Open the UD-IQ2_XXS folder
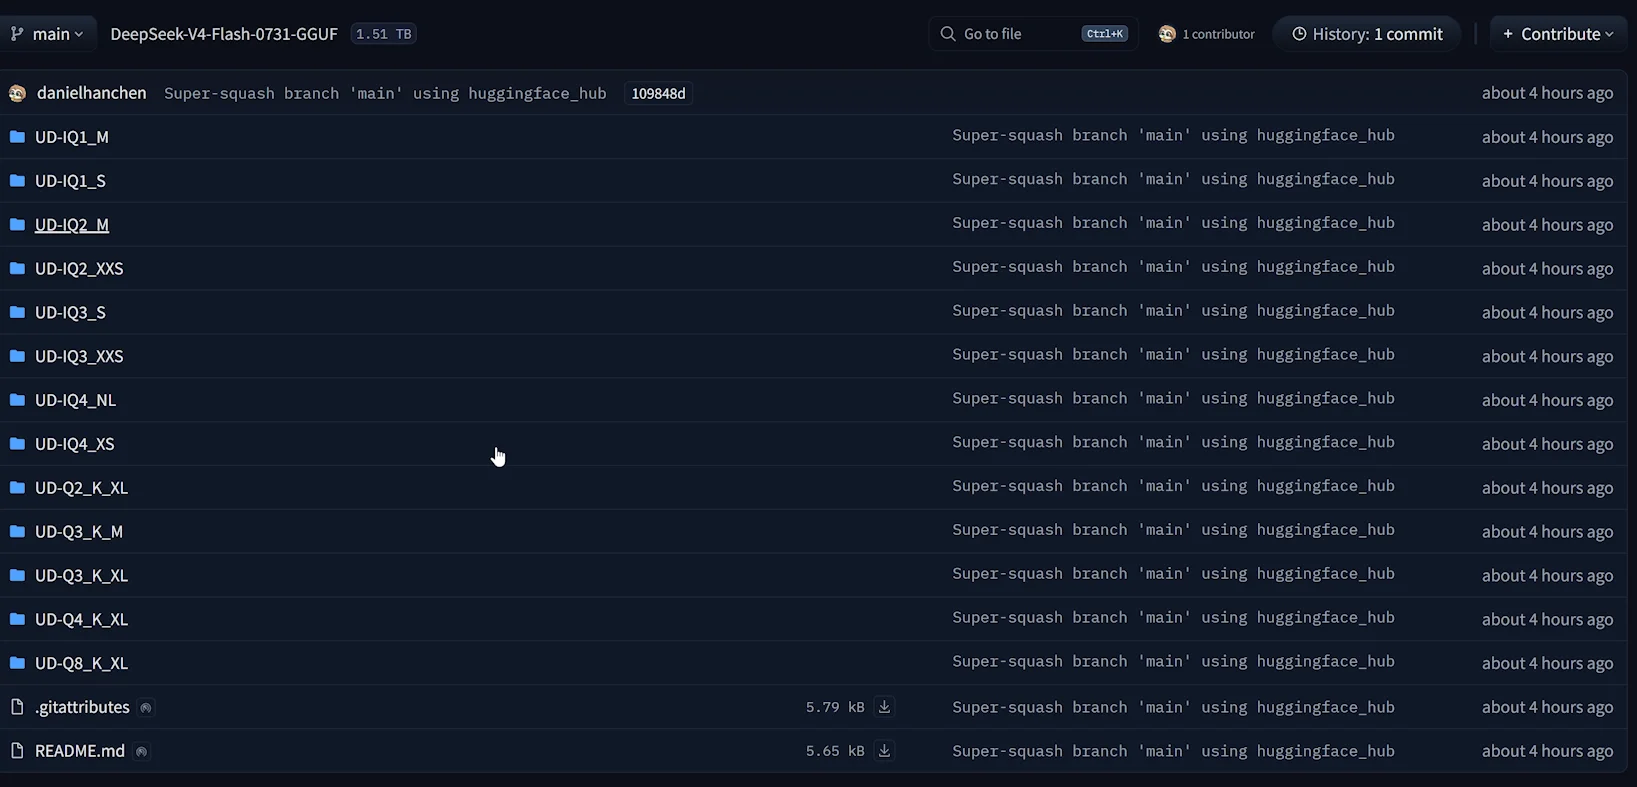The height and width of the screenshot is (787, 1637). [79, 269]
